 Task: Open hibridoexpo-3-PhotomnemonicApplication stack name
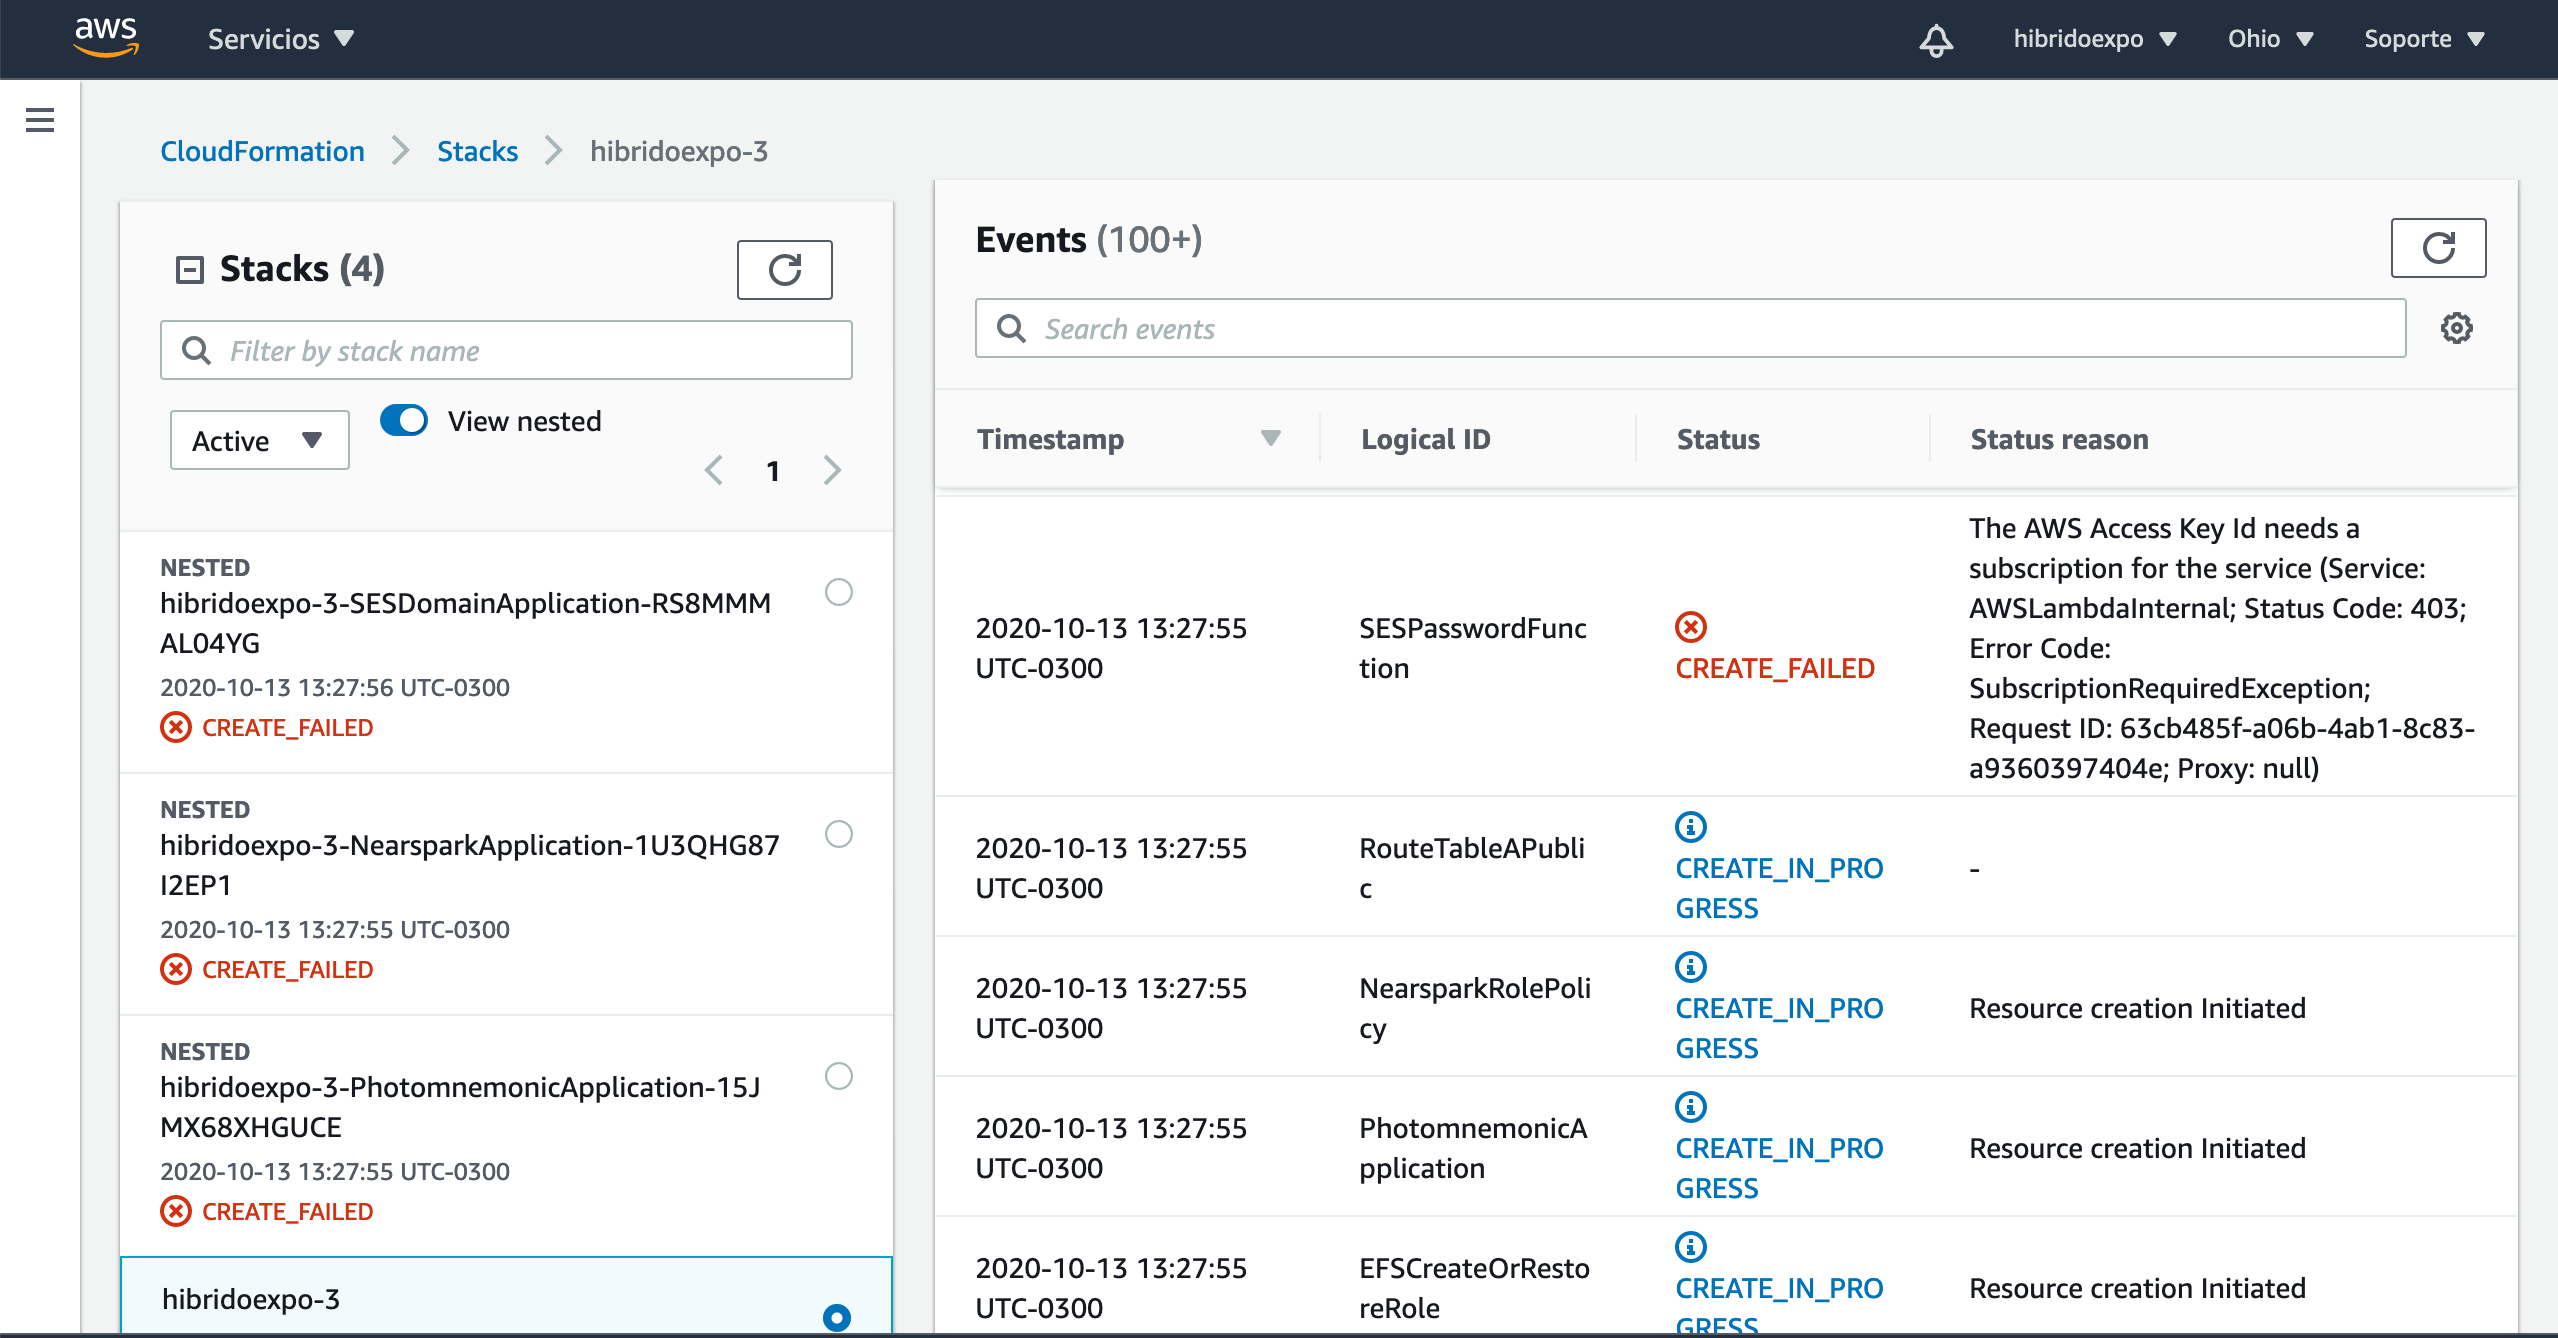[x=461, y=1107]
